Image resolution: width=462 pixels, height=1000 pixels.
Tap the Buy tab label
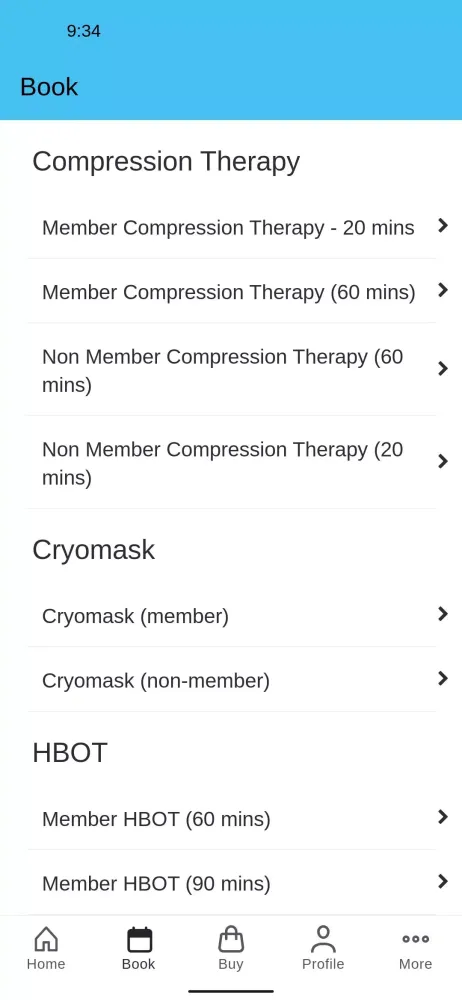tap(231, 964)
